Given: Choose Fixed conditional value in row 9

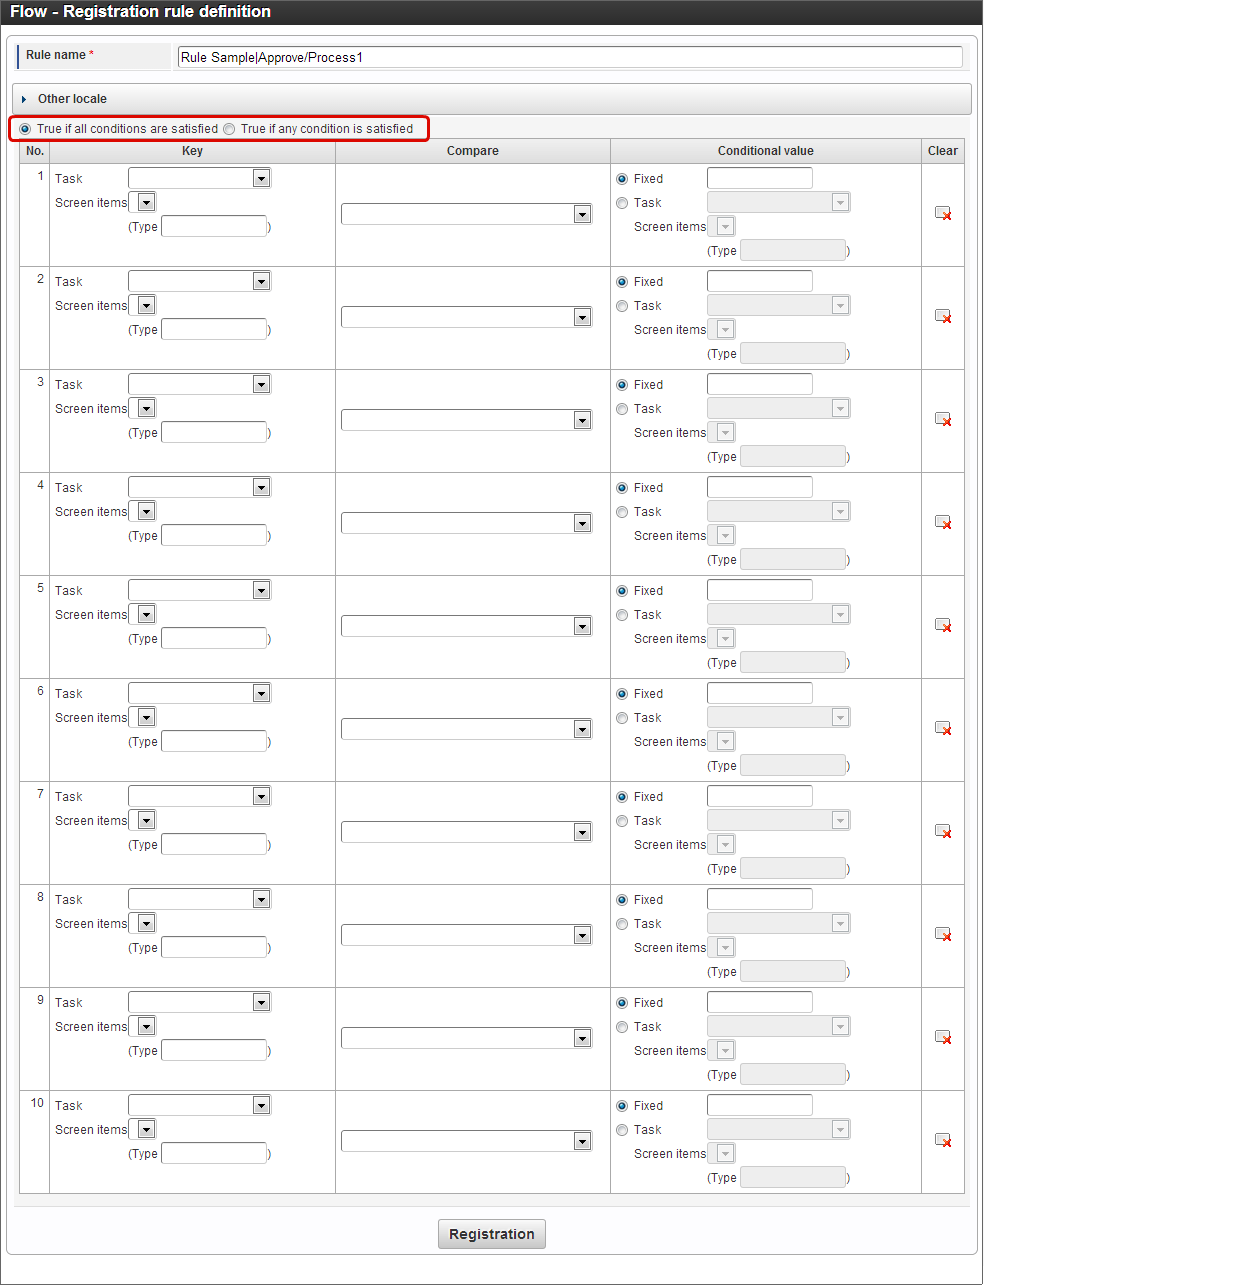Looking at the screenshot, I should 622,1003.
